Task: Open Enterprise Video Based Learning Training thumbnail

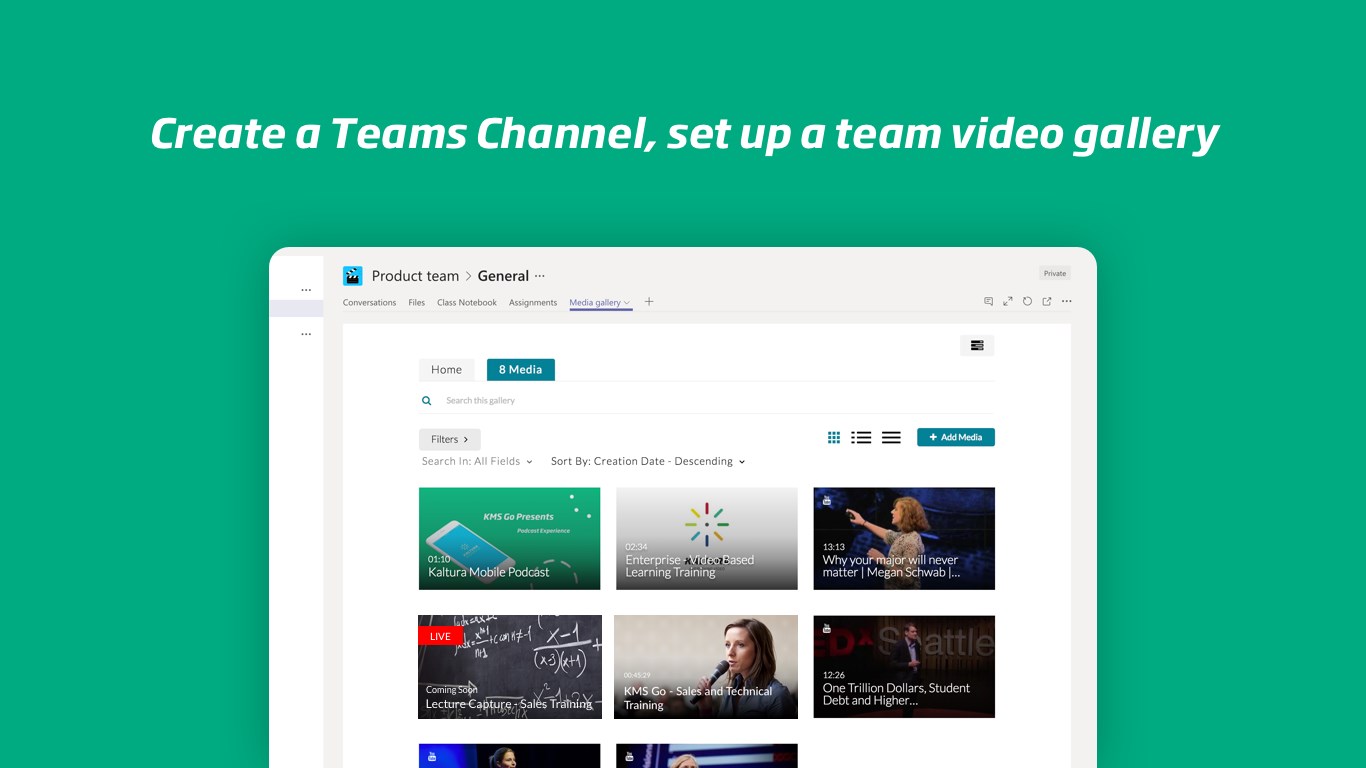Action: tap(707, 538)
